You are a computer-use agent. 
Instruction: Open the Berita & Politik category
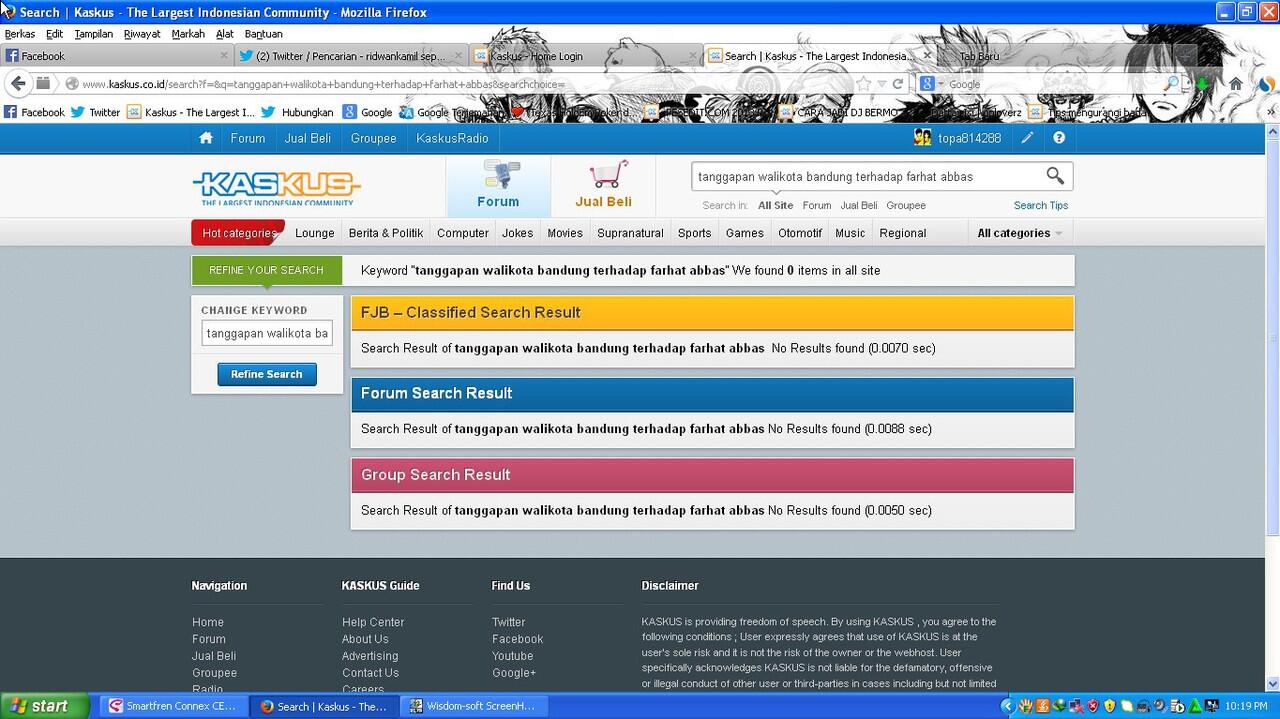click(386, 233)
